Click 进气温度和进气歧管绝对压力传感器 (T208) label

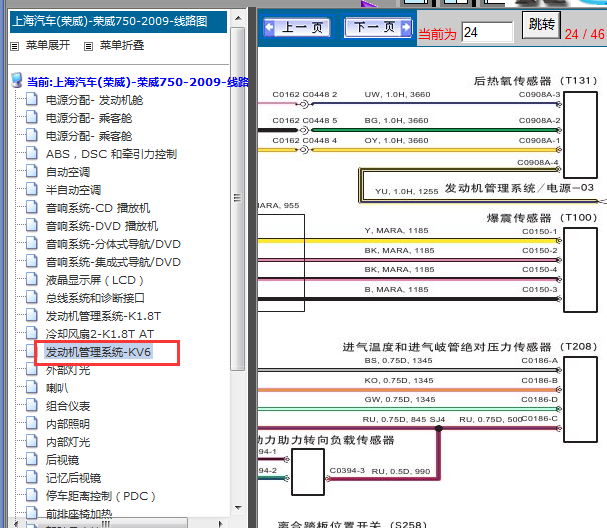[470, 347]
